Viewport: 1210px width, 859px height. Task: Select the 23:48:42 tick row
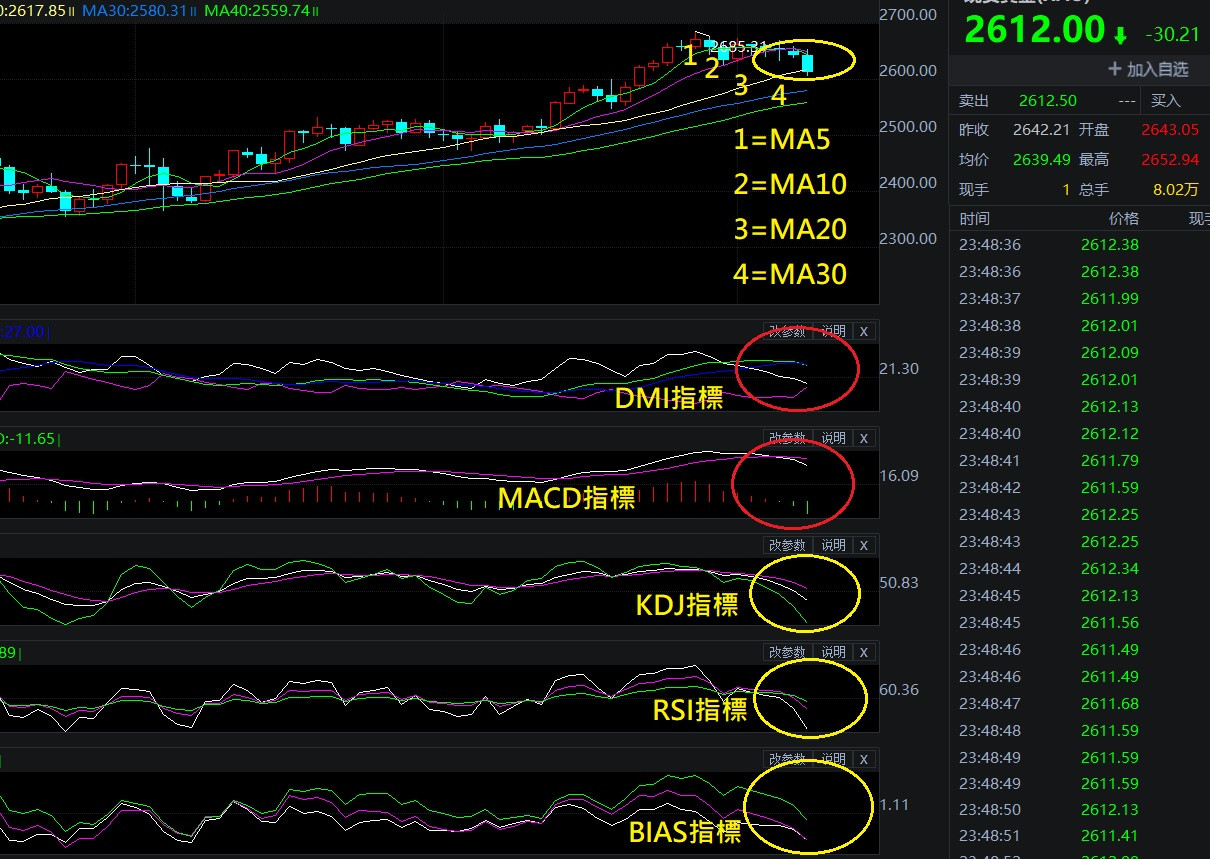[1080, 487]
